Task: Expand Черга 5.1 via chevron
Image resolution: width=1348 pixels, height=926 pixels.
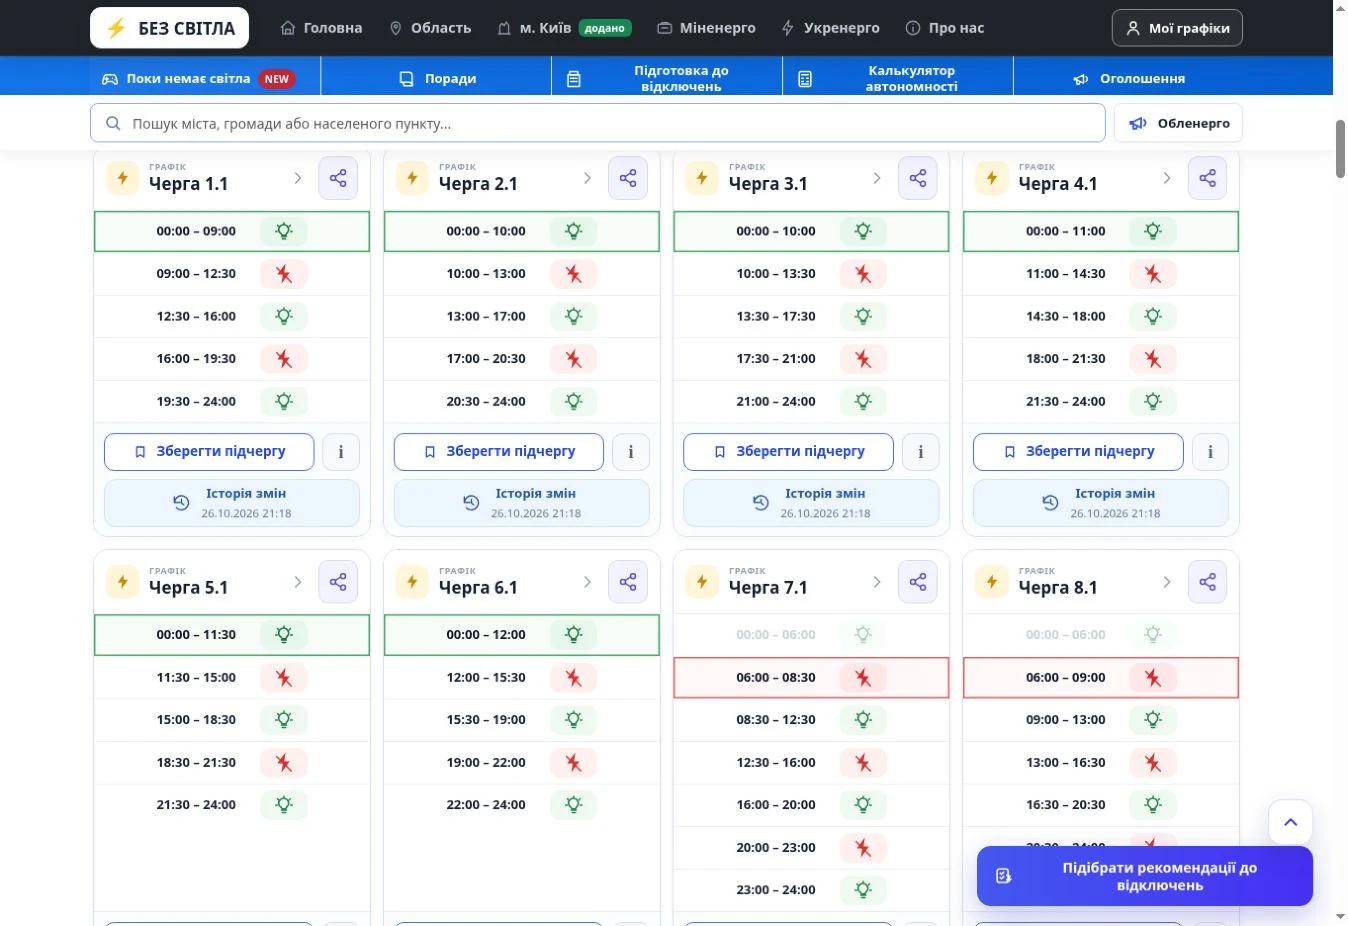Action: coord(297,582)
